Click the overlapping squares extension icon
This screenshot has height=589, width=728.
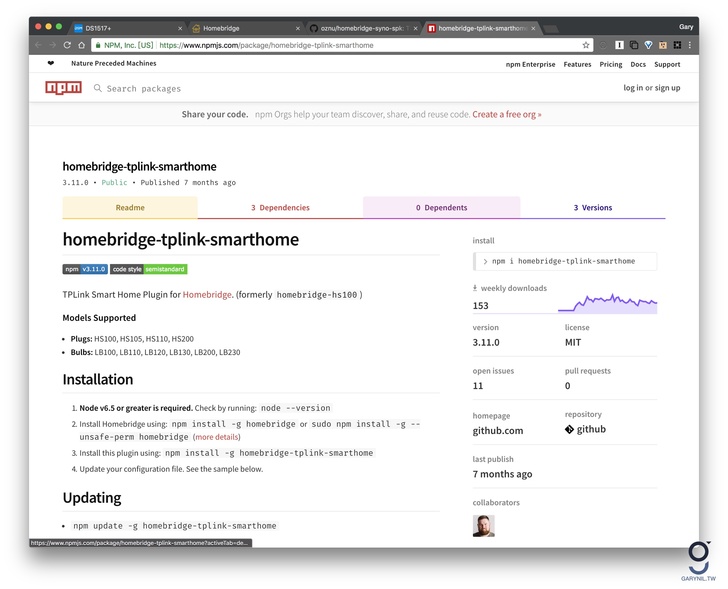click(x=634, y=45)
